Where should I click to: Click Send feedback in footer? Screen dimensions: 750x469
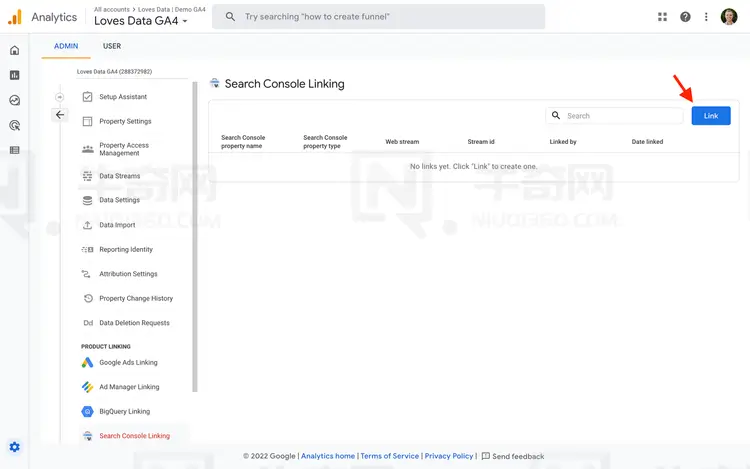(513, 456)
